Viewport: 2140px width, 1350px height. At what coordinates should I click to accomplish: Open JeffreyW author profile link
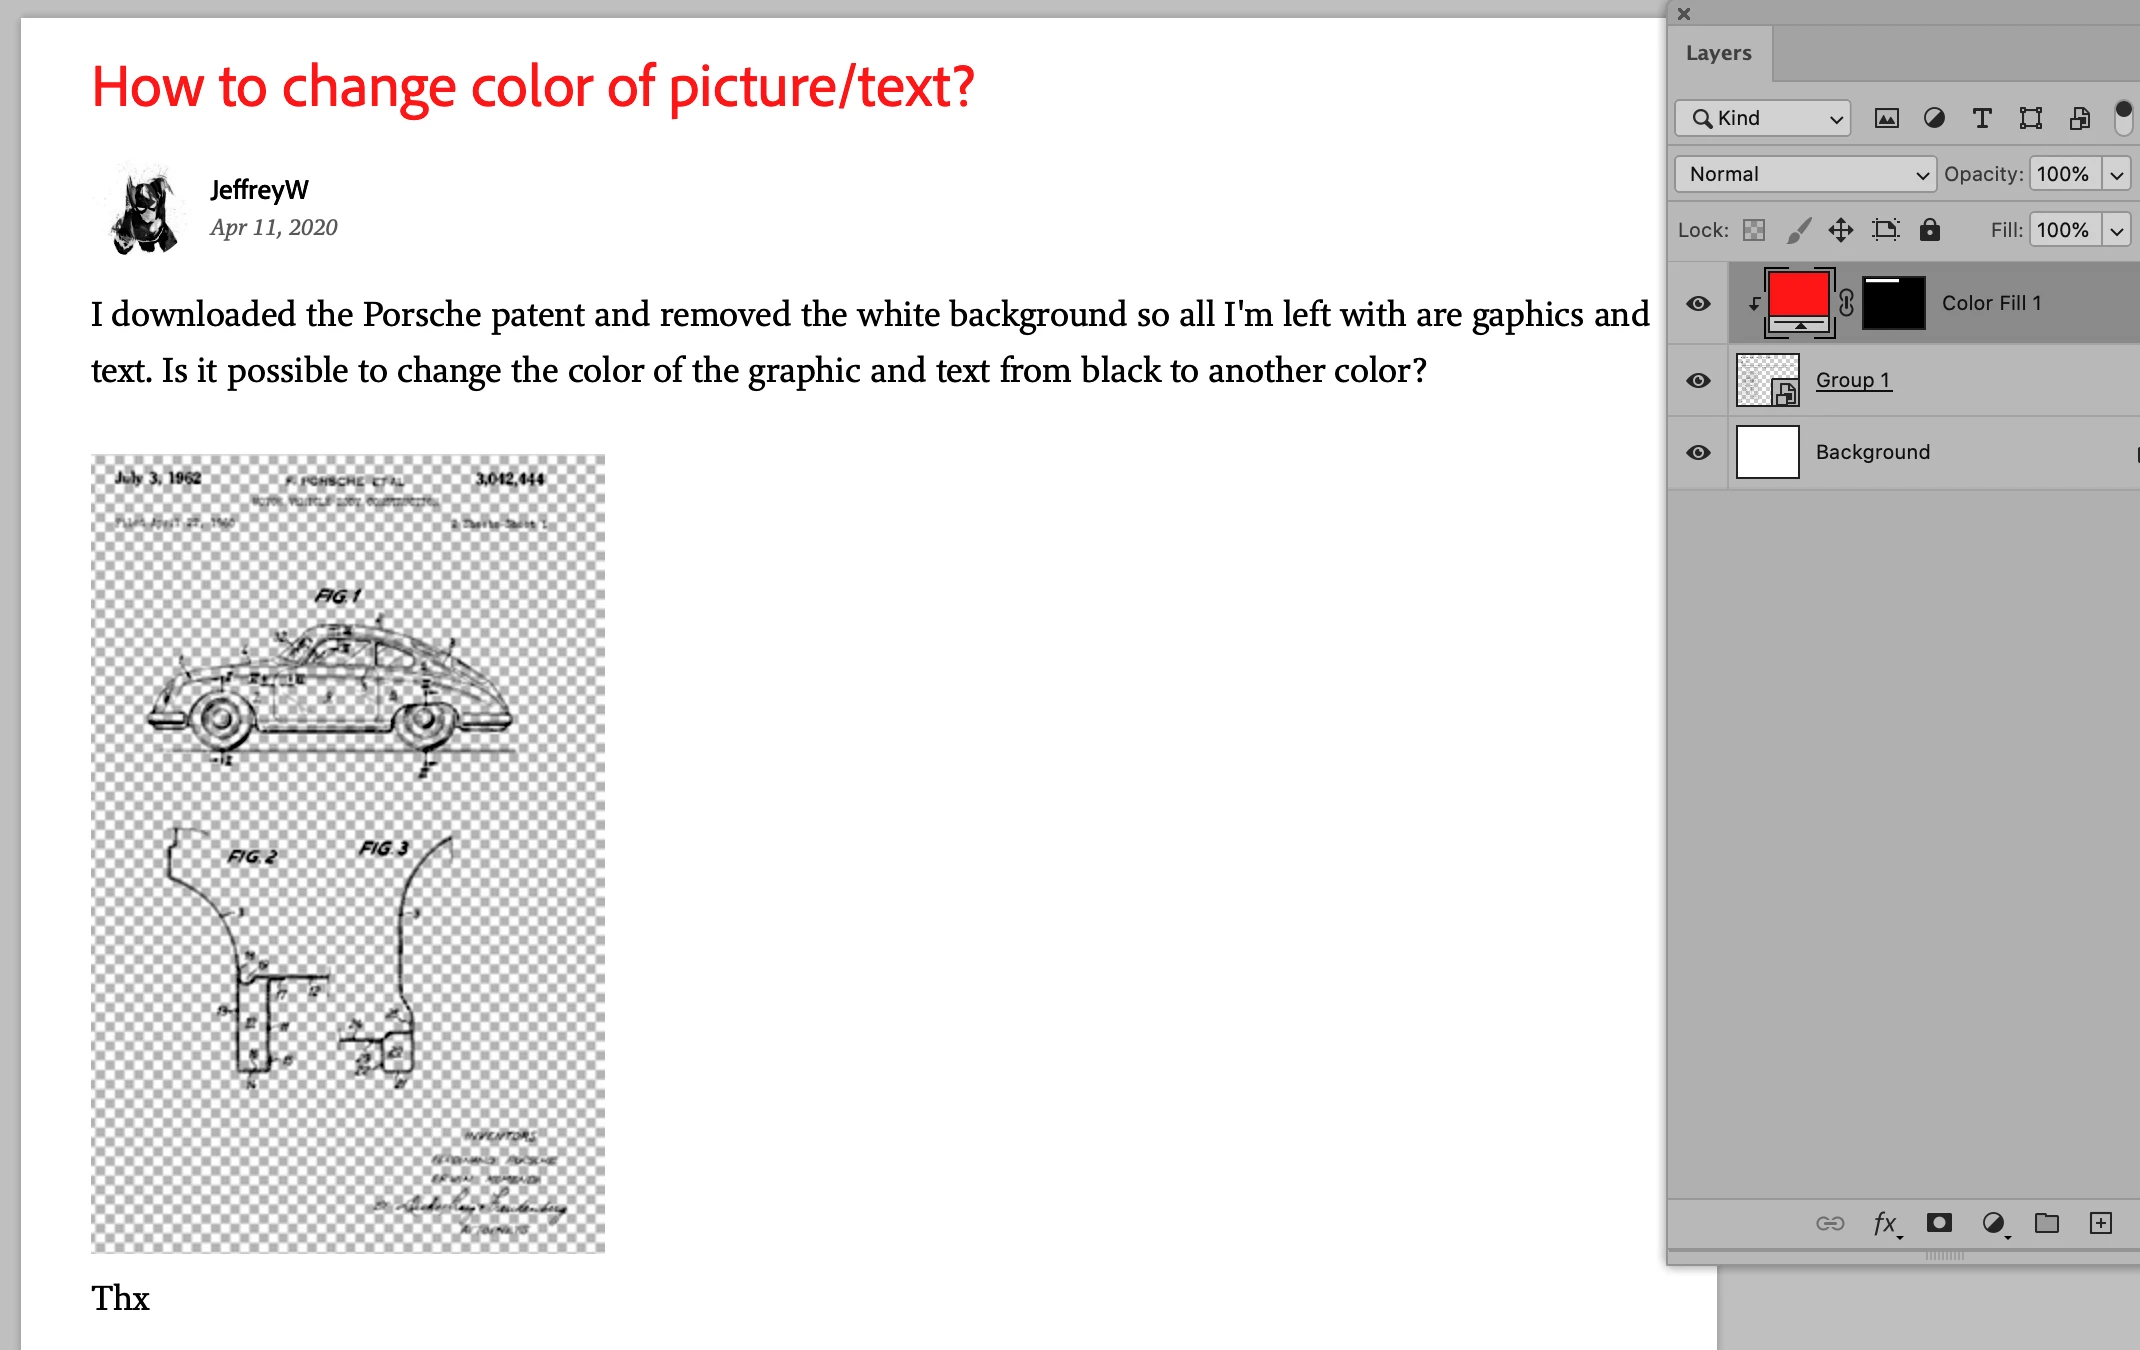pos(259,190)
